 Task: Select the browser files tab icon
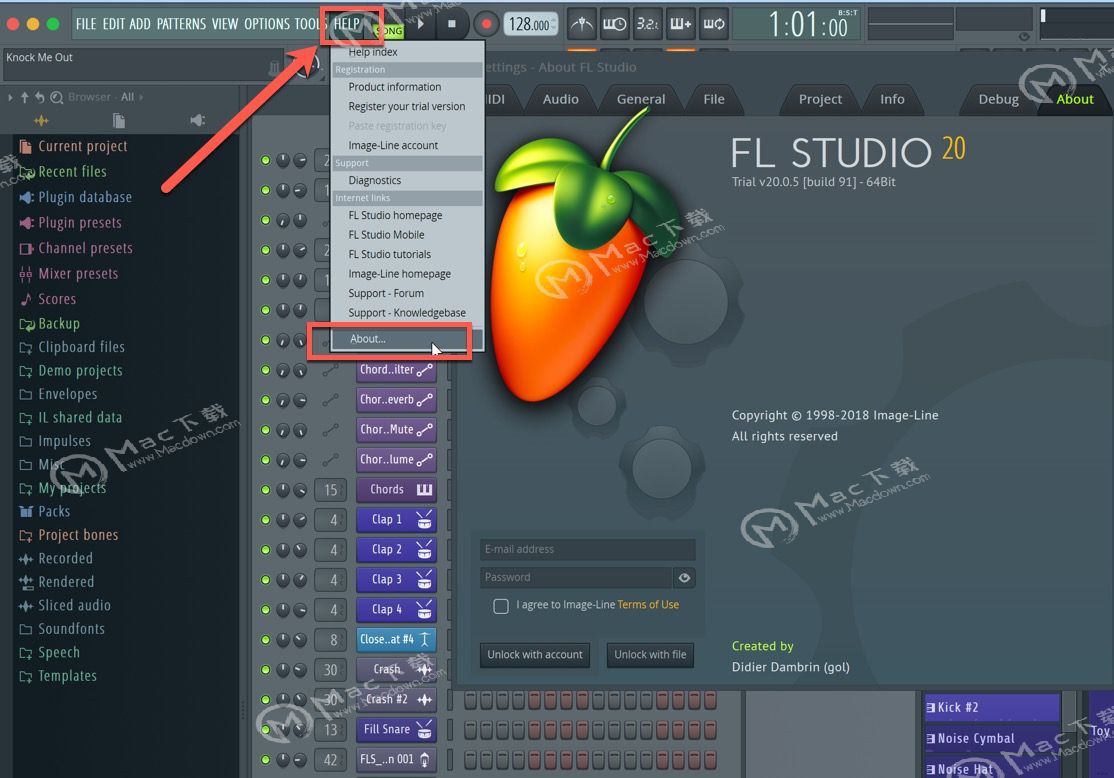(x=119, y=121)
